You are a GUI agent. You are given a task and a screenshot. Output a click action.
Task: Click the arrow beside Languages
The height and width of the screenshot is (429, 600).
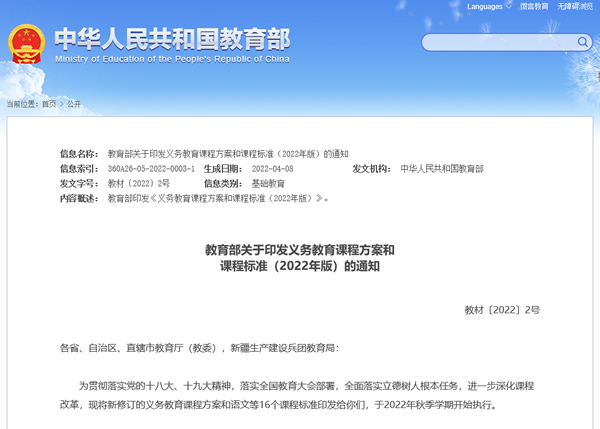507,6
